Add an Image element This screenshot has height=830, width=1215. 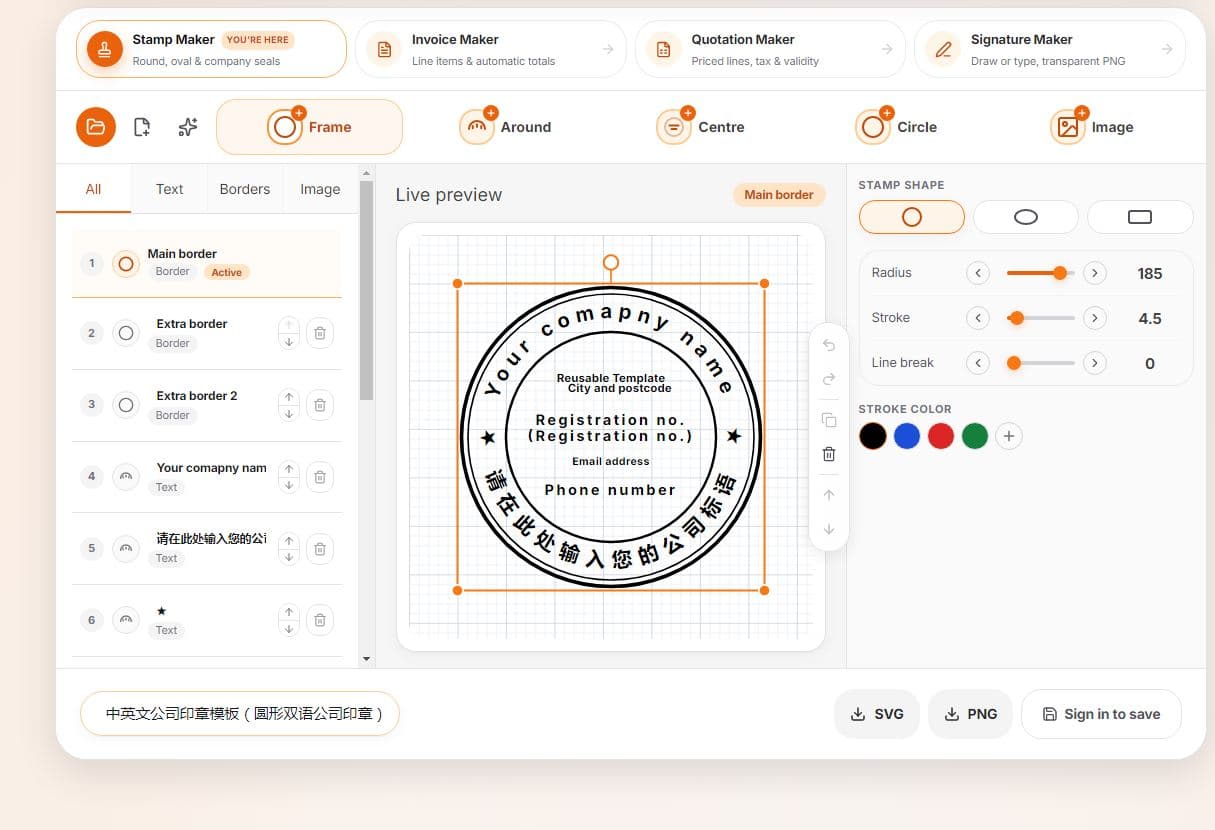coord(1091,127)
